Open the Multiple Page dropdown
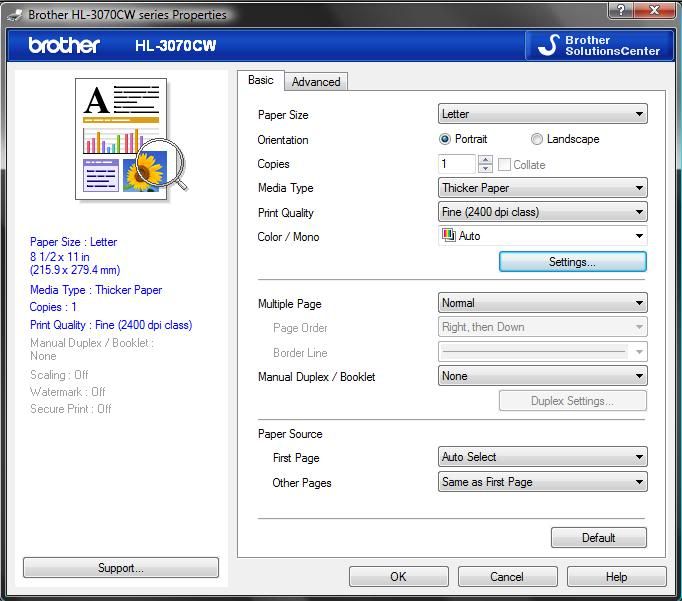 (x=542, y=303)
